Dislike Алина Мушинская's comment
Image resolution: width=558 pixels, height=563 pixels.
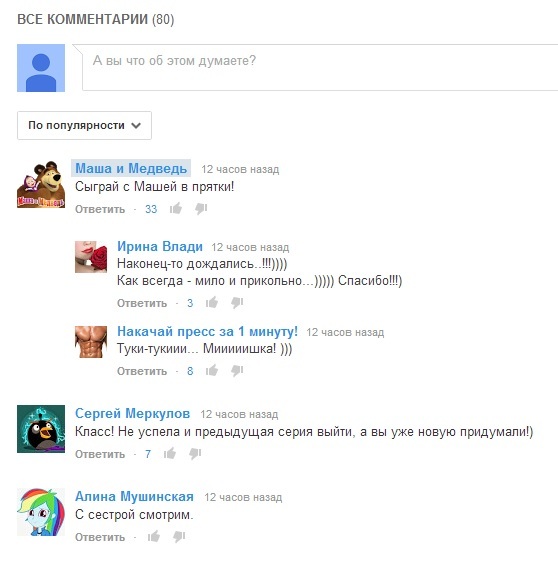pyautogui.click(x=179, y=537)
